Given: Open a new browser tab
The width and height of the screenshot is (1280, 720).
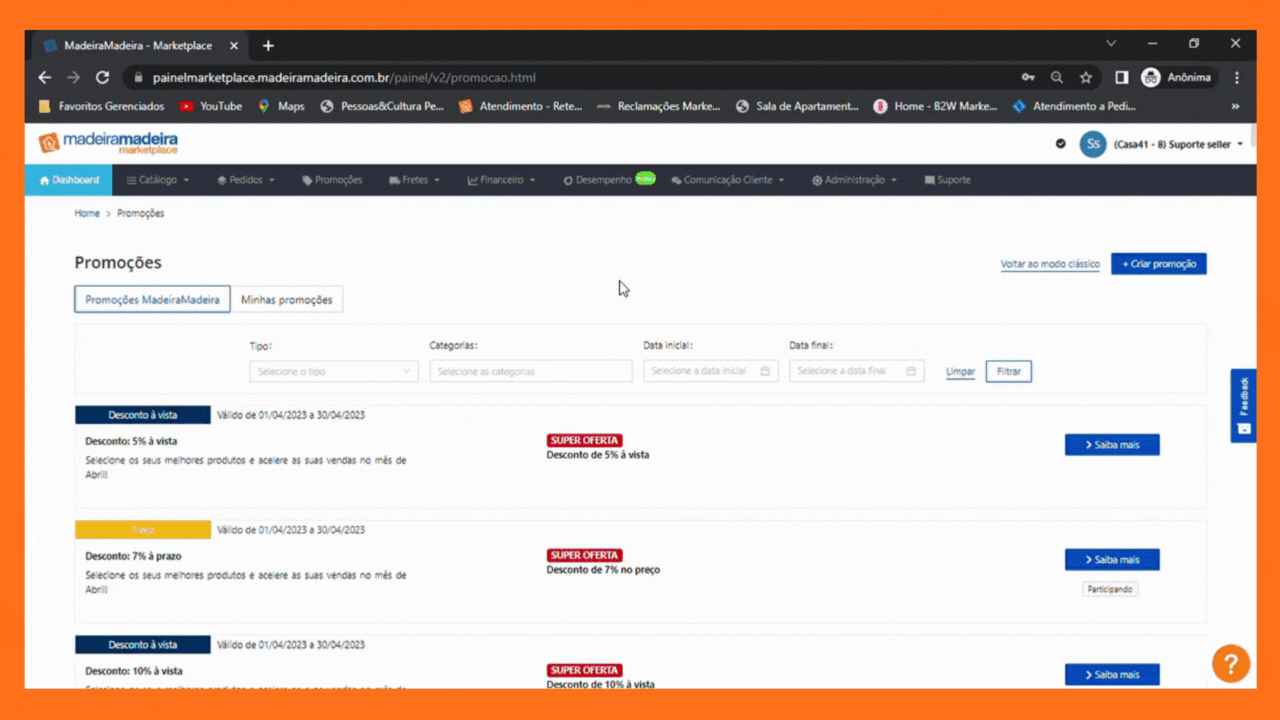Looking at the screenshot, I should click(x=268, y=46).
